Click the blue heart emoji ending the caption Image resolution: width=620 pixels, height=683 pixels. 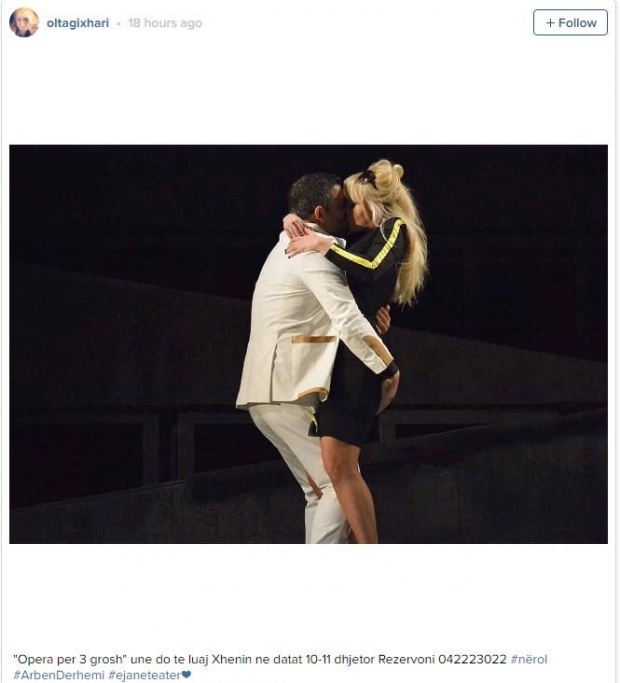pos(186,675)
